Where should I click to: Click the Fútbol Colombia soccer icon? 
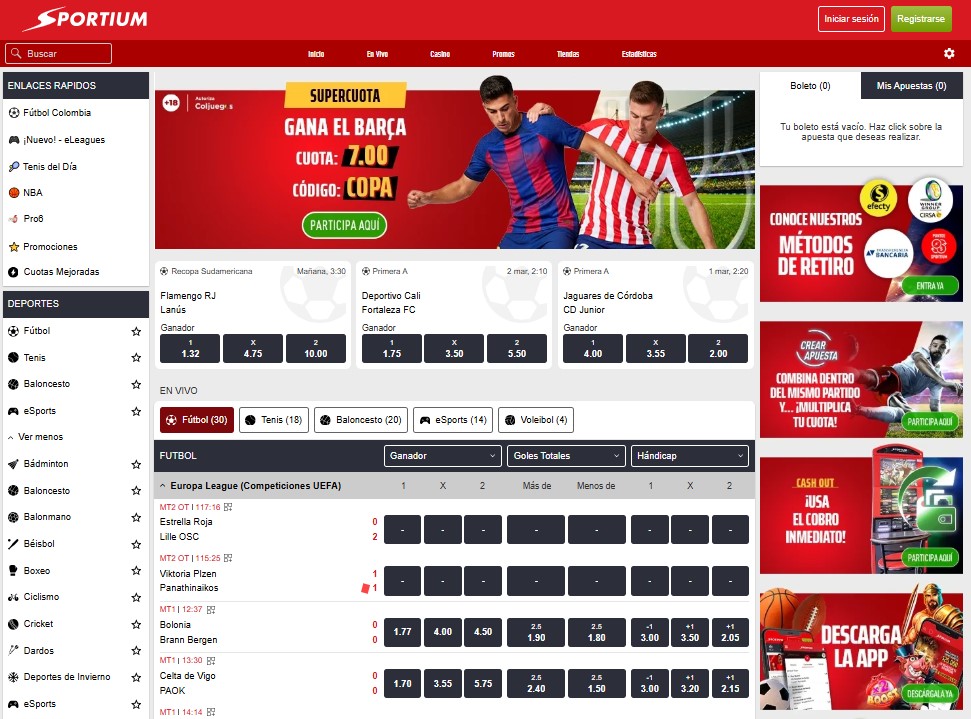tap(14, 113)
